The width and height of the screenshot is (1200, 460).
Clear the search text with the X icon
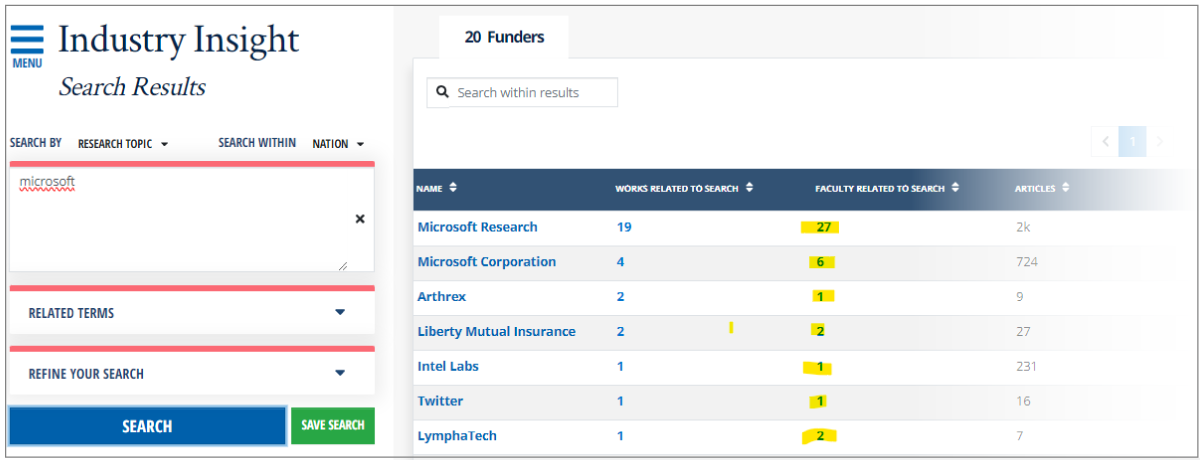pos(360,219)
